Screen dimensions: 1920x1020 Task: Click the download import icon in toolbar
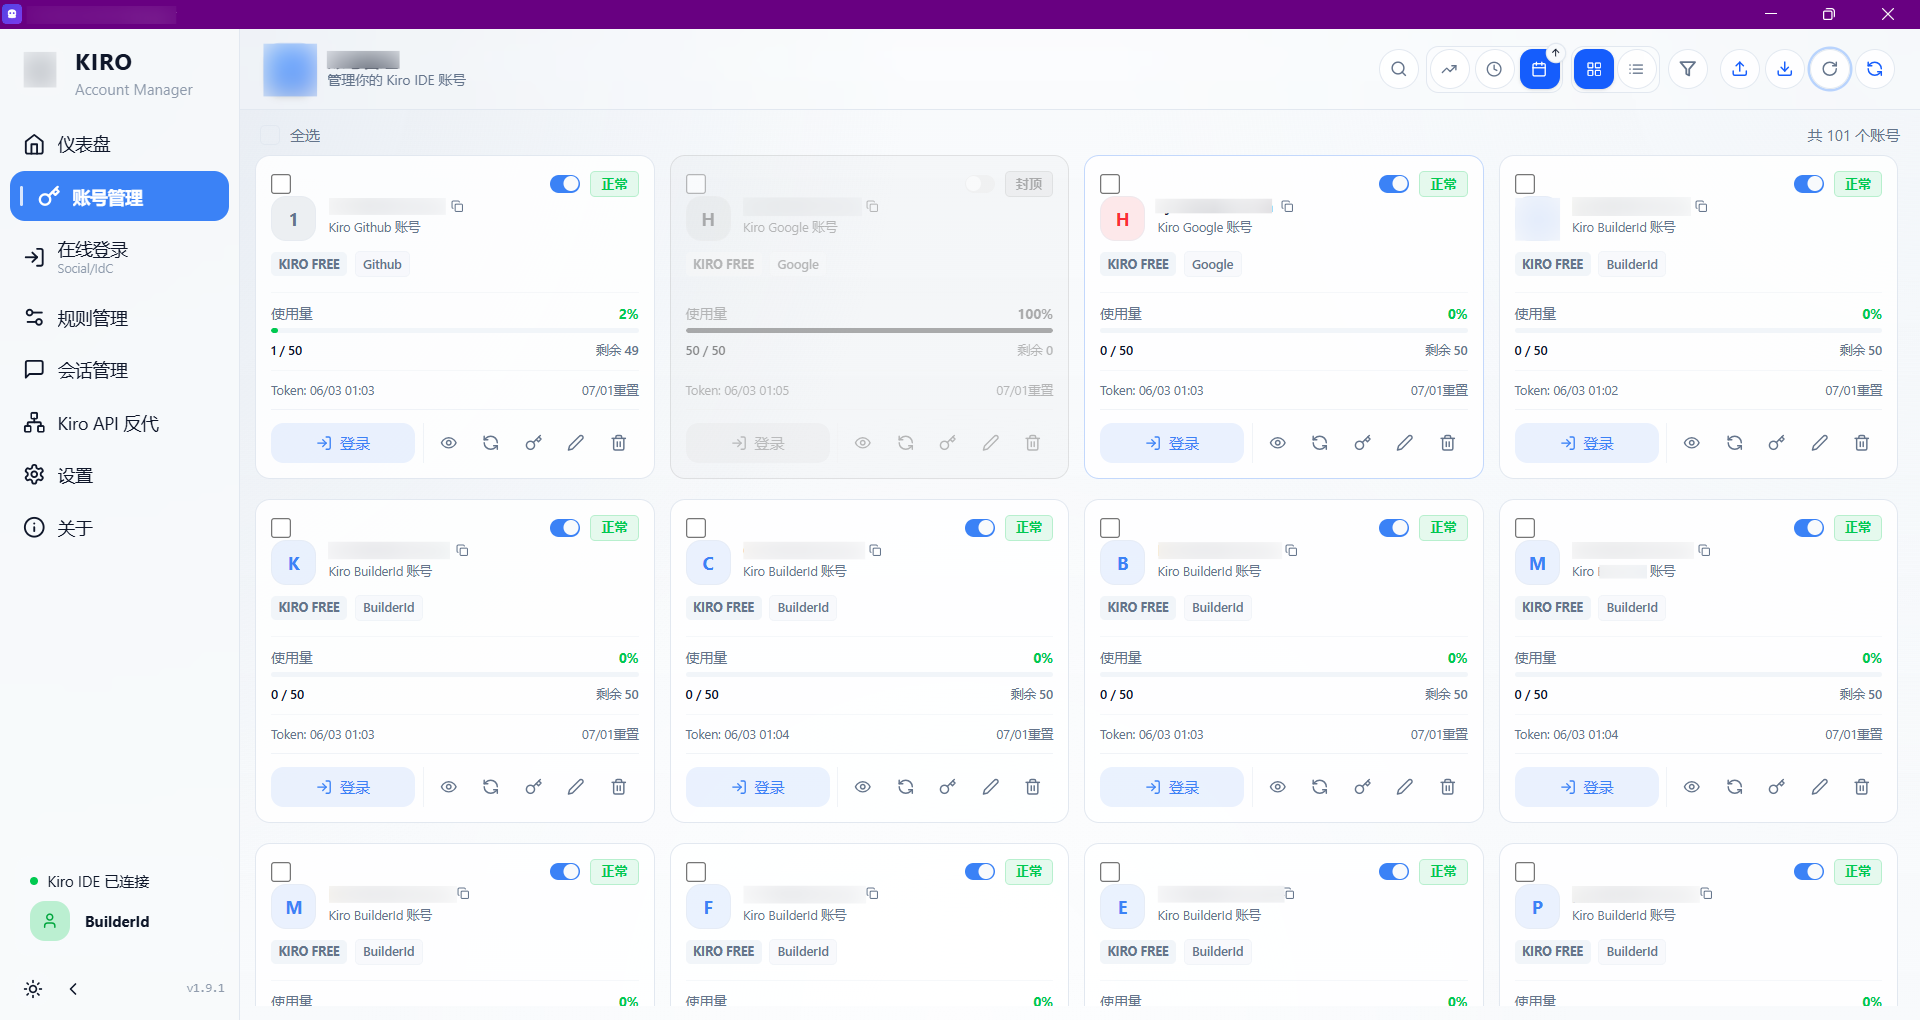pos(1785,69)
